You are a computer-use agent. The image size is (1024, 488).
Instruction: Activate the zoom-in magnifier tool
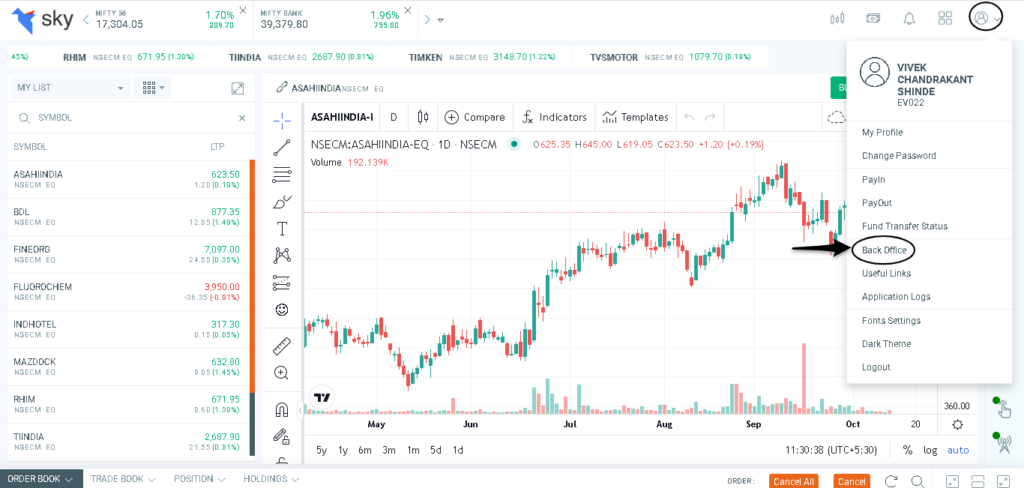coord(282,373)
